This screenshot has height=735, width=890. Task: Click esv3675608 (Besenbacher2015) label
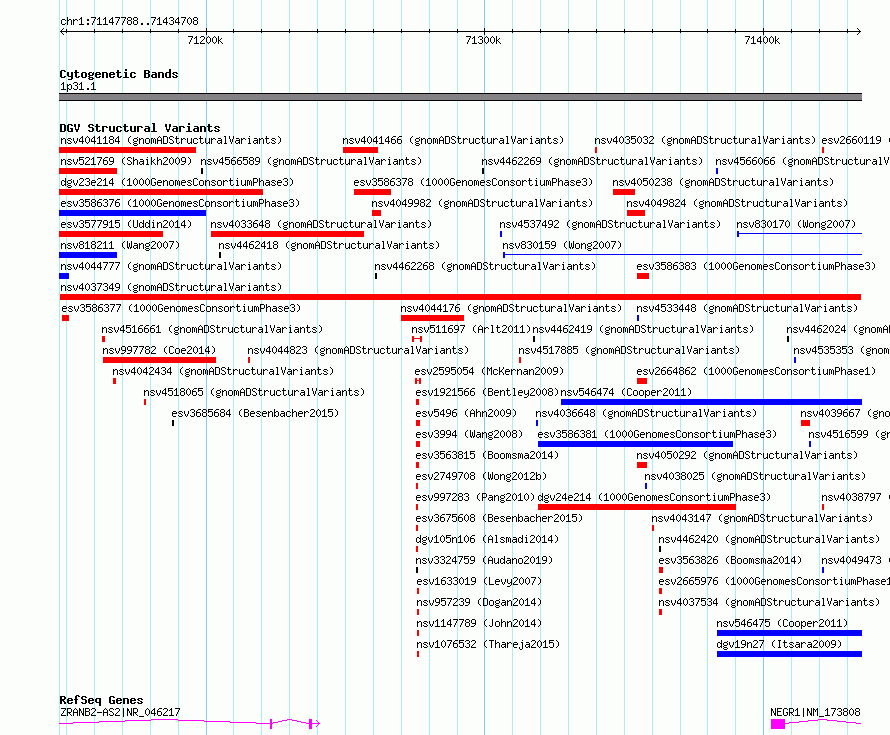(499, 518)
